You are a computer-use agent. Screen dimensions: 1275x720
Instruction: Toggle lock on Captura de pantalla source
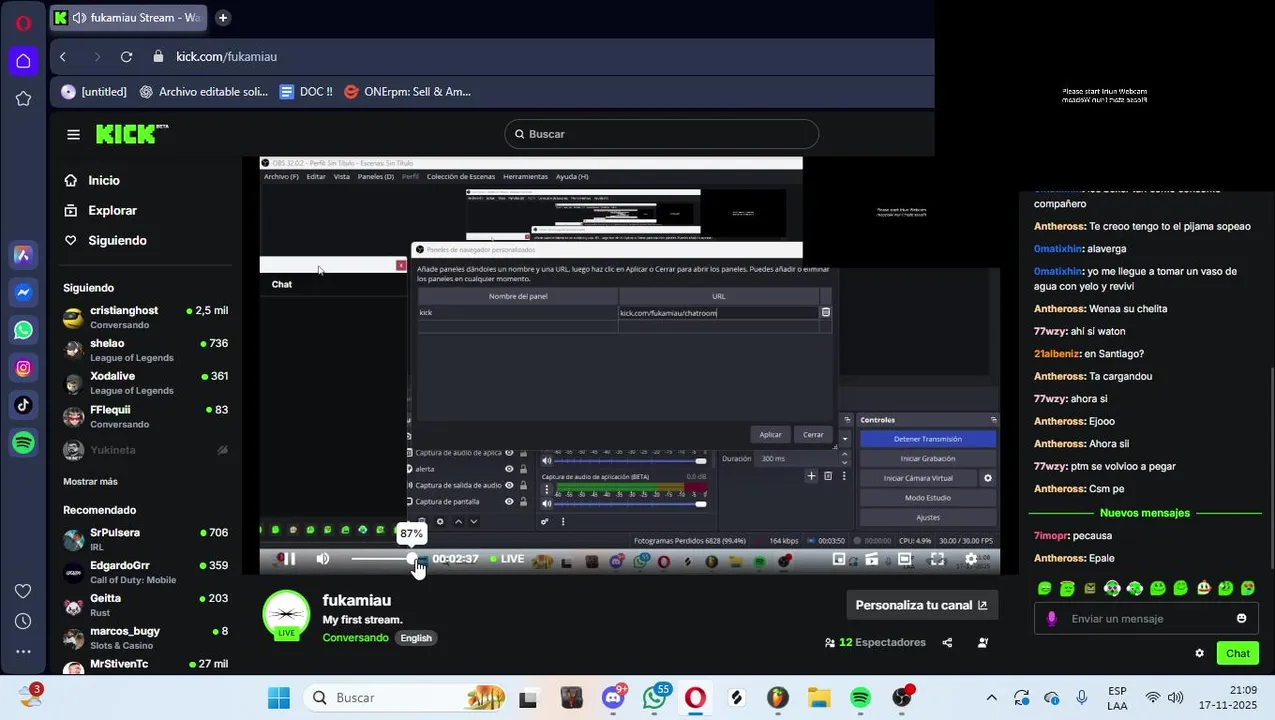coord(523,501)
